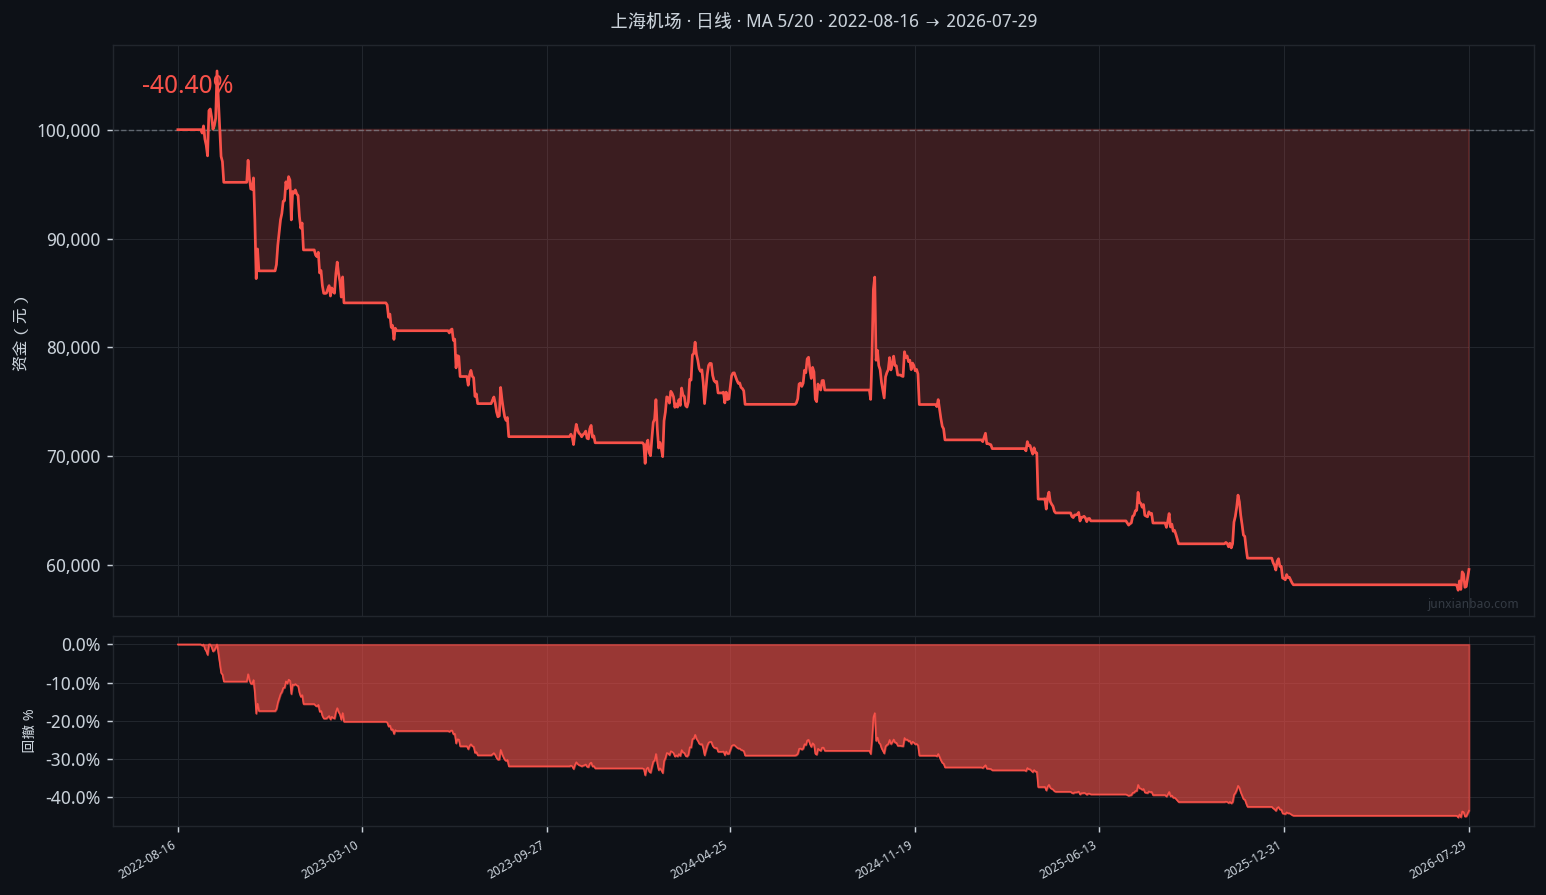This screenshot has width=1546, height=895.
Task: Click the 2024-11-19 date tick label
Action: click(884, 860)
